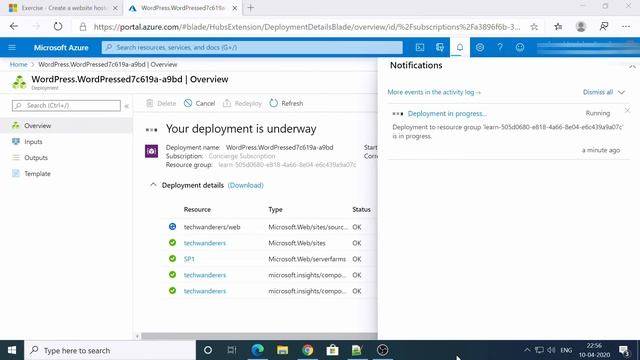Viewport: 640px width, 360px height.
Task: Collapse the Notifications panel with the top chevron
Action: pos(632,67)
